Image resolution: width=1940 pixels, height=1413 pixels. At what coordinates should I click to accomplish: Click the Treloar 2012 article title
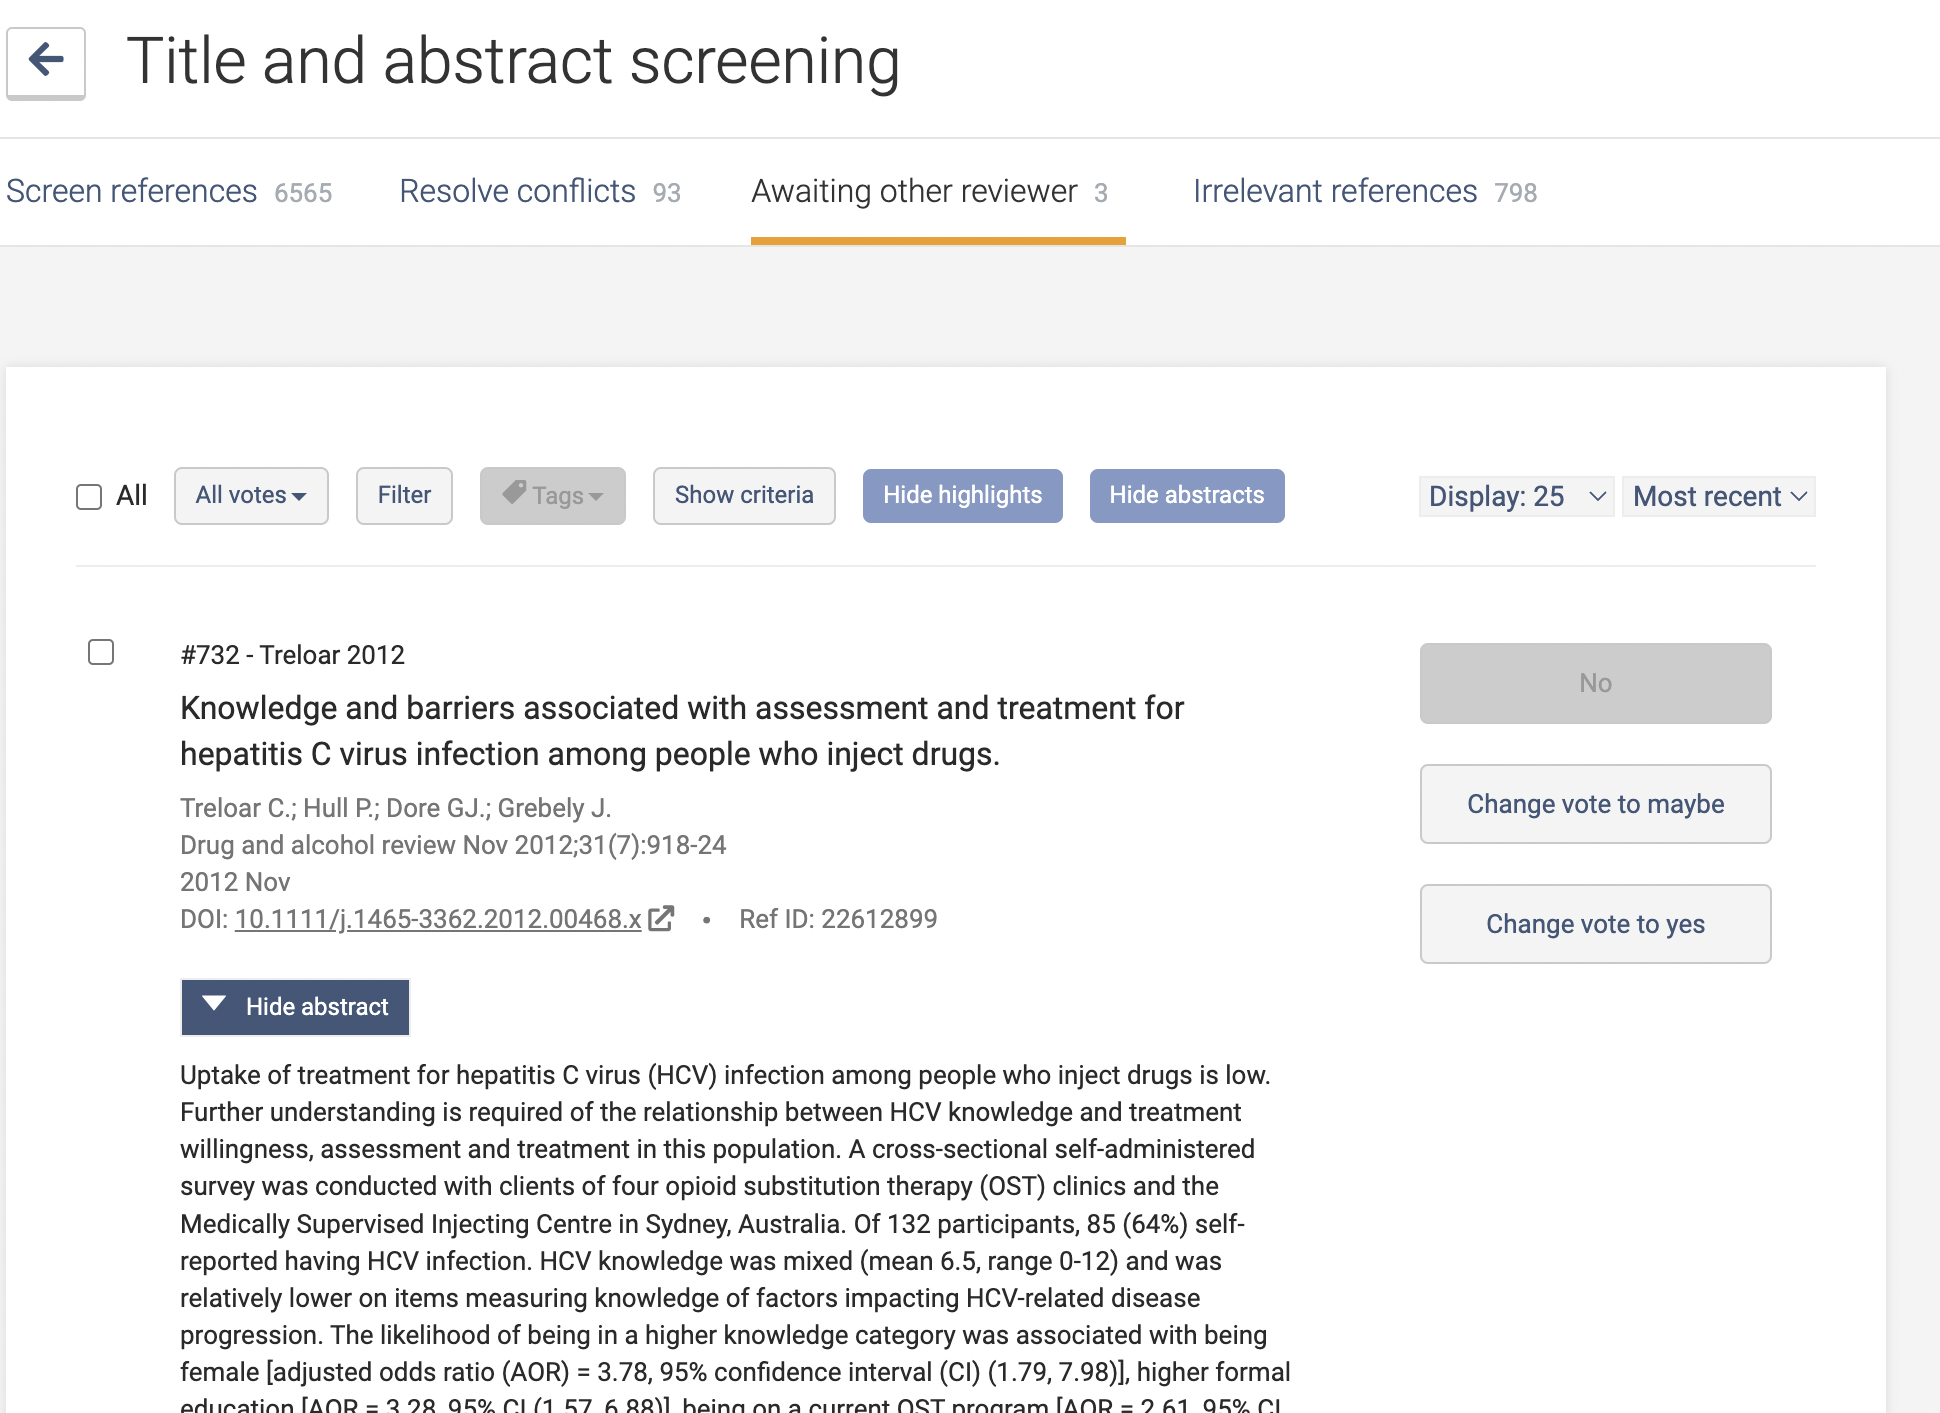point(681,730)
